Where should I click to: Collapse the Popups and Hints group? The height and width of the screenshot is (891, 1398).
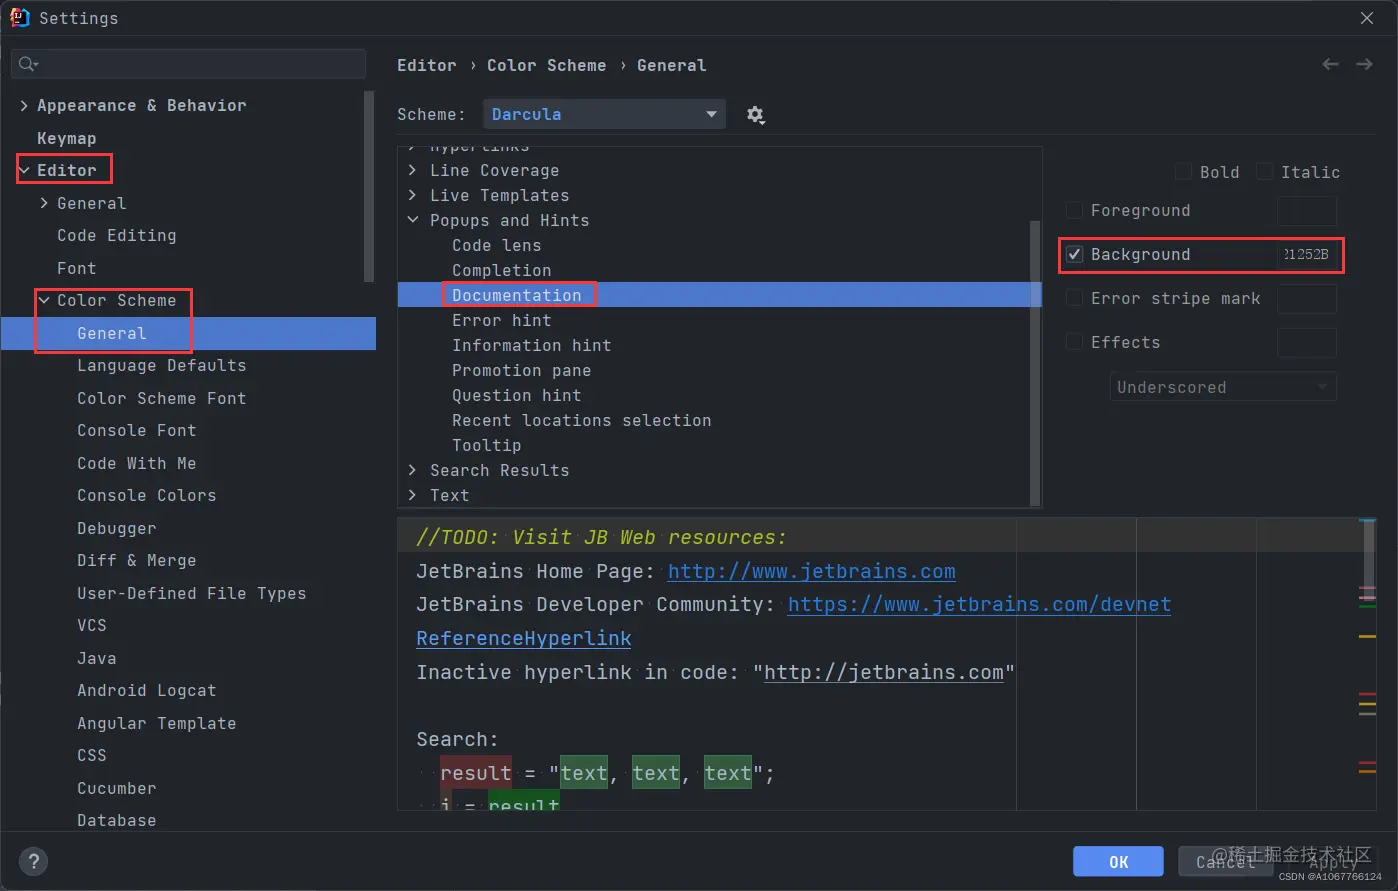point(413,220)
